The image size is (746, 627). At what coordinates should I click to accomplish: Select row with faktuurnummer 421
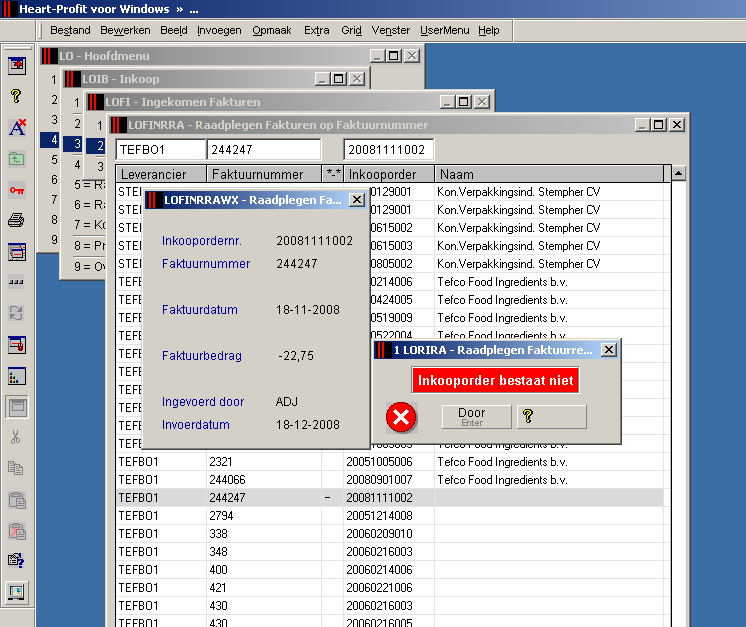point(390,588)
